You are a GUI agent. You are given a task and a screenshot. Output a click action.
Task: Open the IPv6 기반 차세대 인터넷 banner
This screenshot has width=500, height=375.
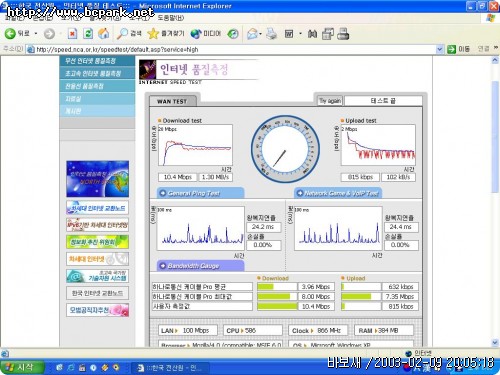click(97, 225)
